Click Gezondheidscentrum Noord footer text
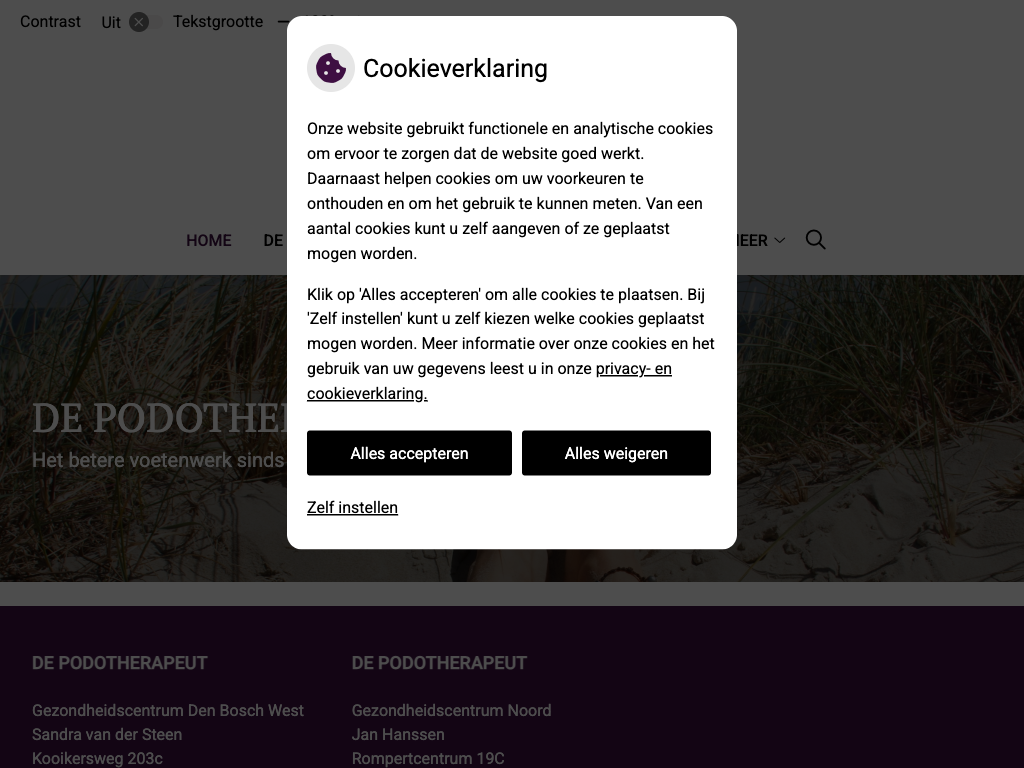This screenshot has width=1024, height=768. [451, 710]
